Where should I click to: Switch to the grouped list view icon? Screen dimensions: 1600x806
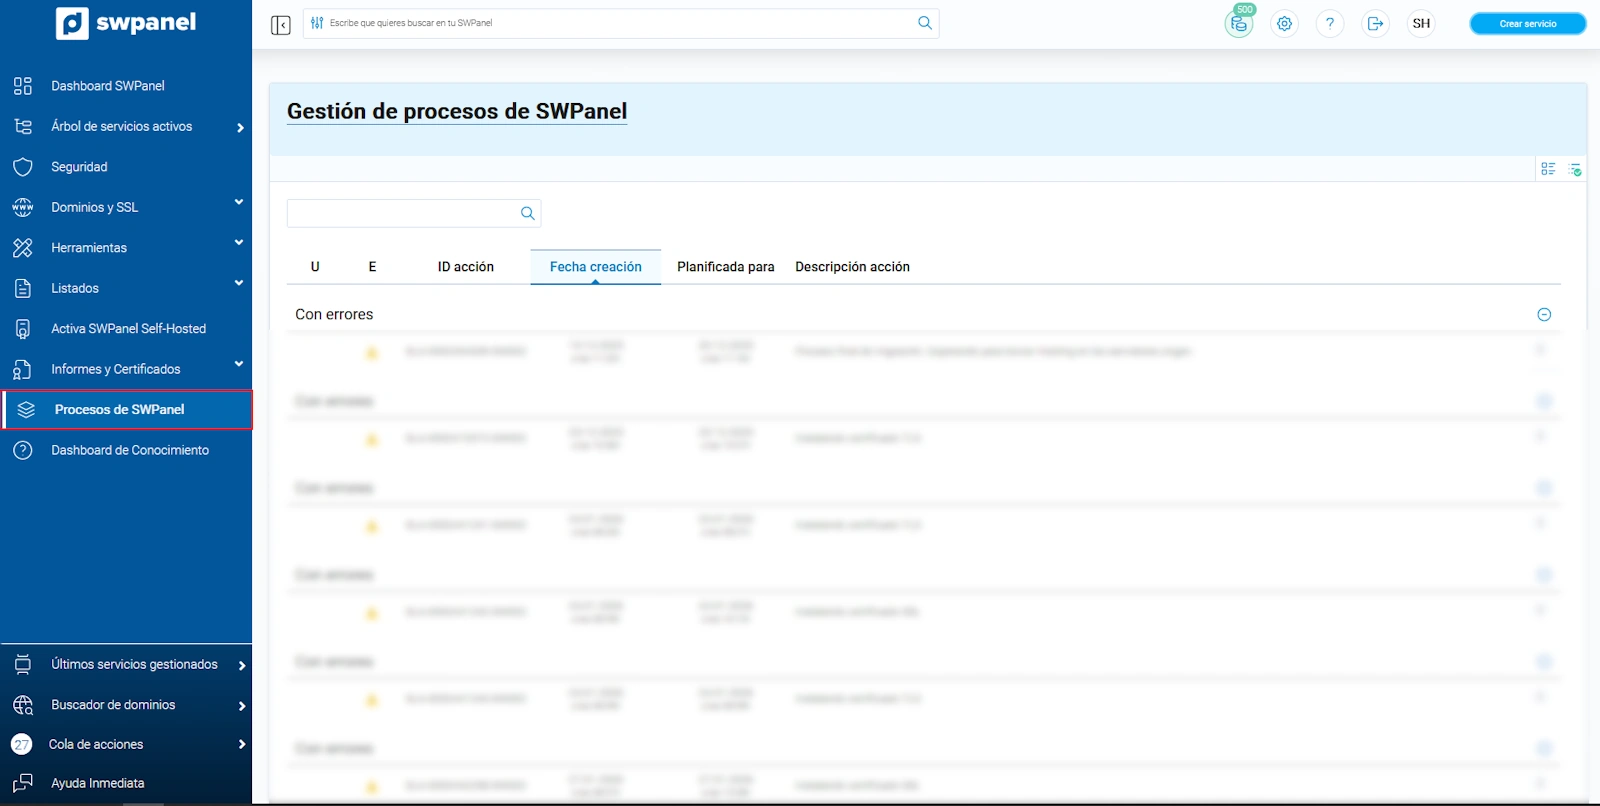[x=1548, y=169]
